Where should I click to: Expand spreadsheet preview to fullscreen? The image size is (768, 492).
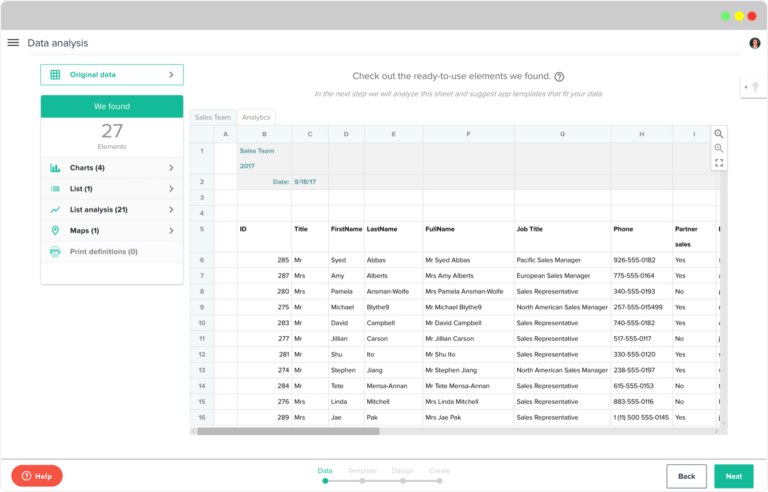tap(719, 162)
